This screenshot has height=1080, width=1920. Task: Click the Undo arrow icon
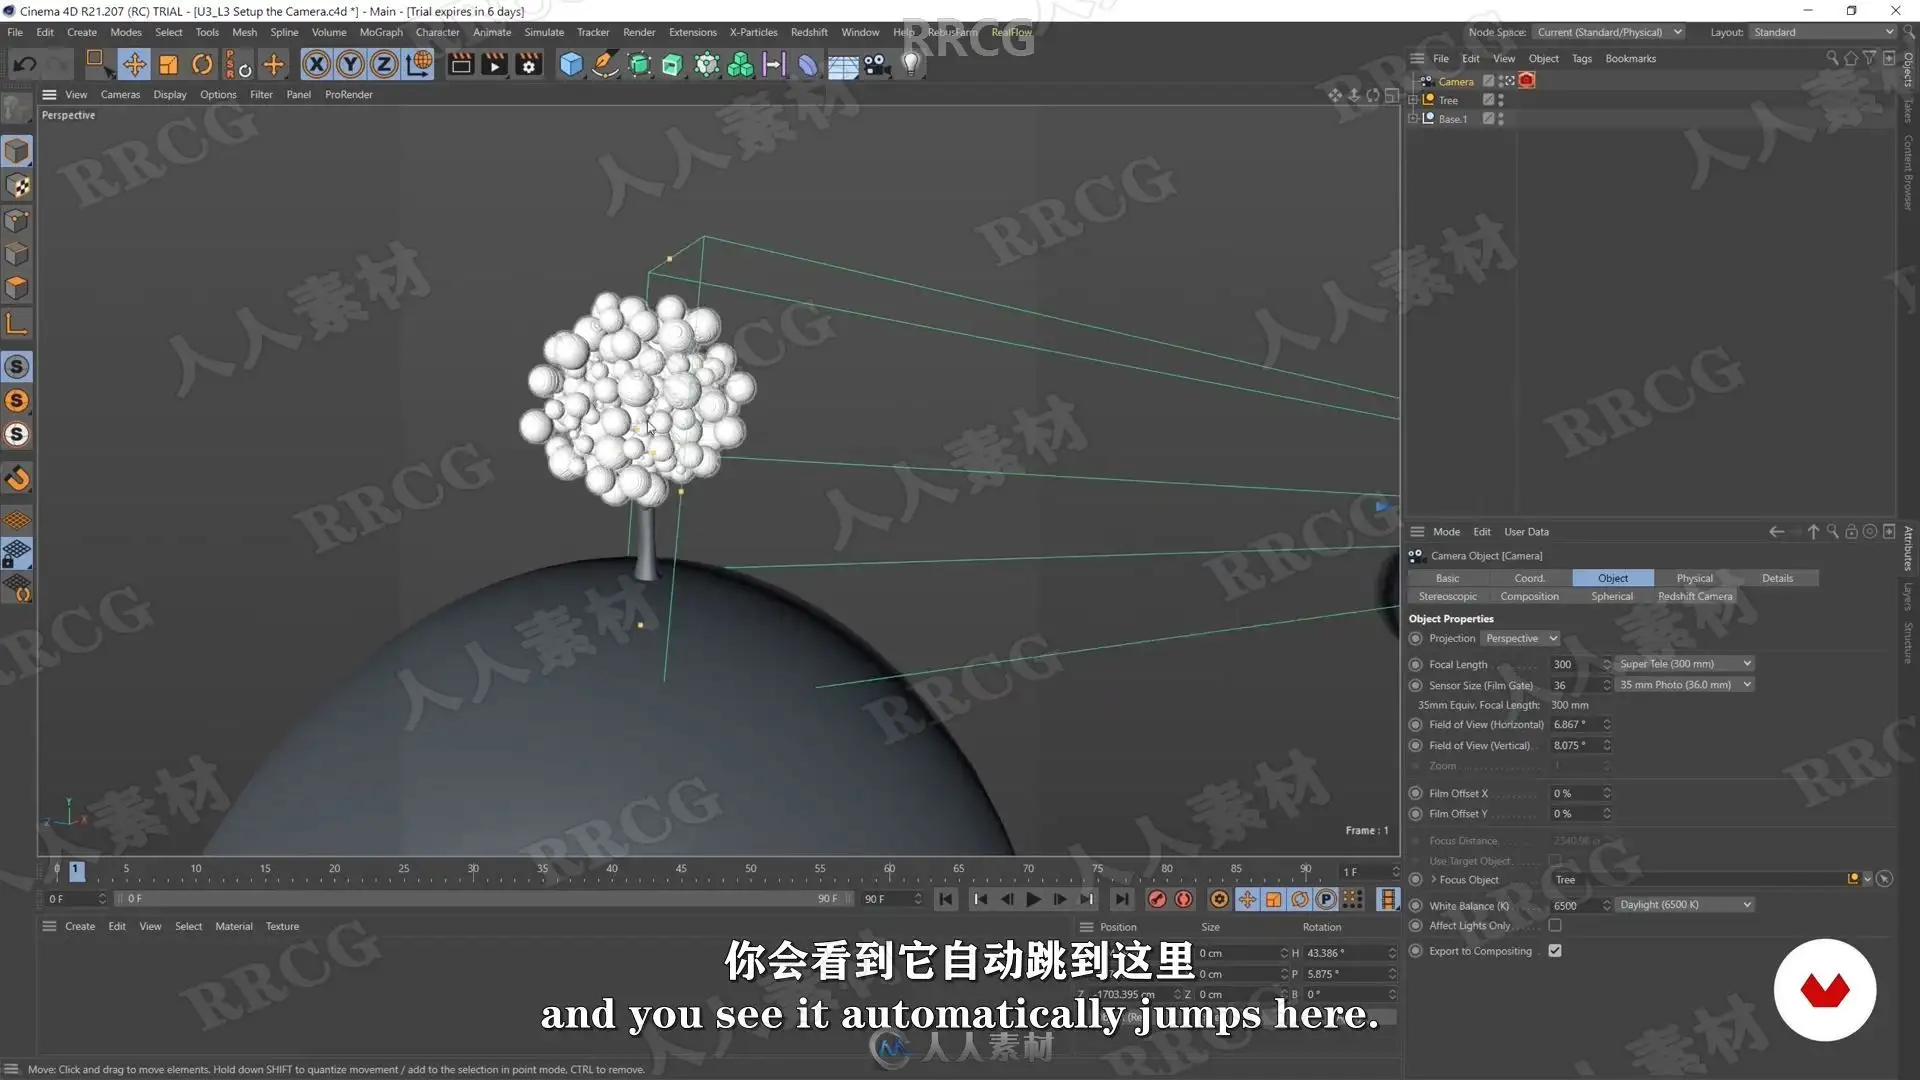pyautogui.click(x=25, y=65)
